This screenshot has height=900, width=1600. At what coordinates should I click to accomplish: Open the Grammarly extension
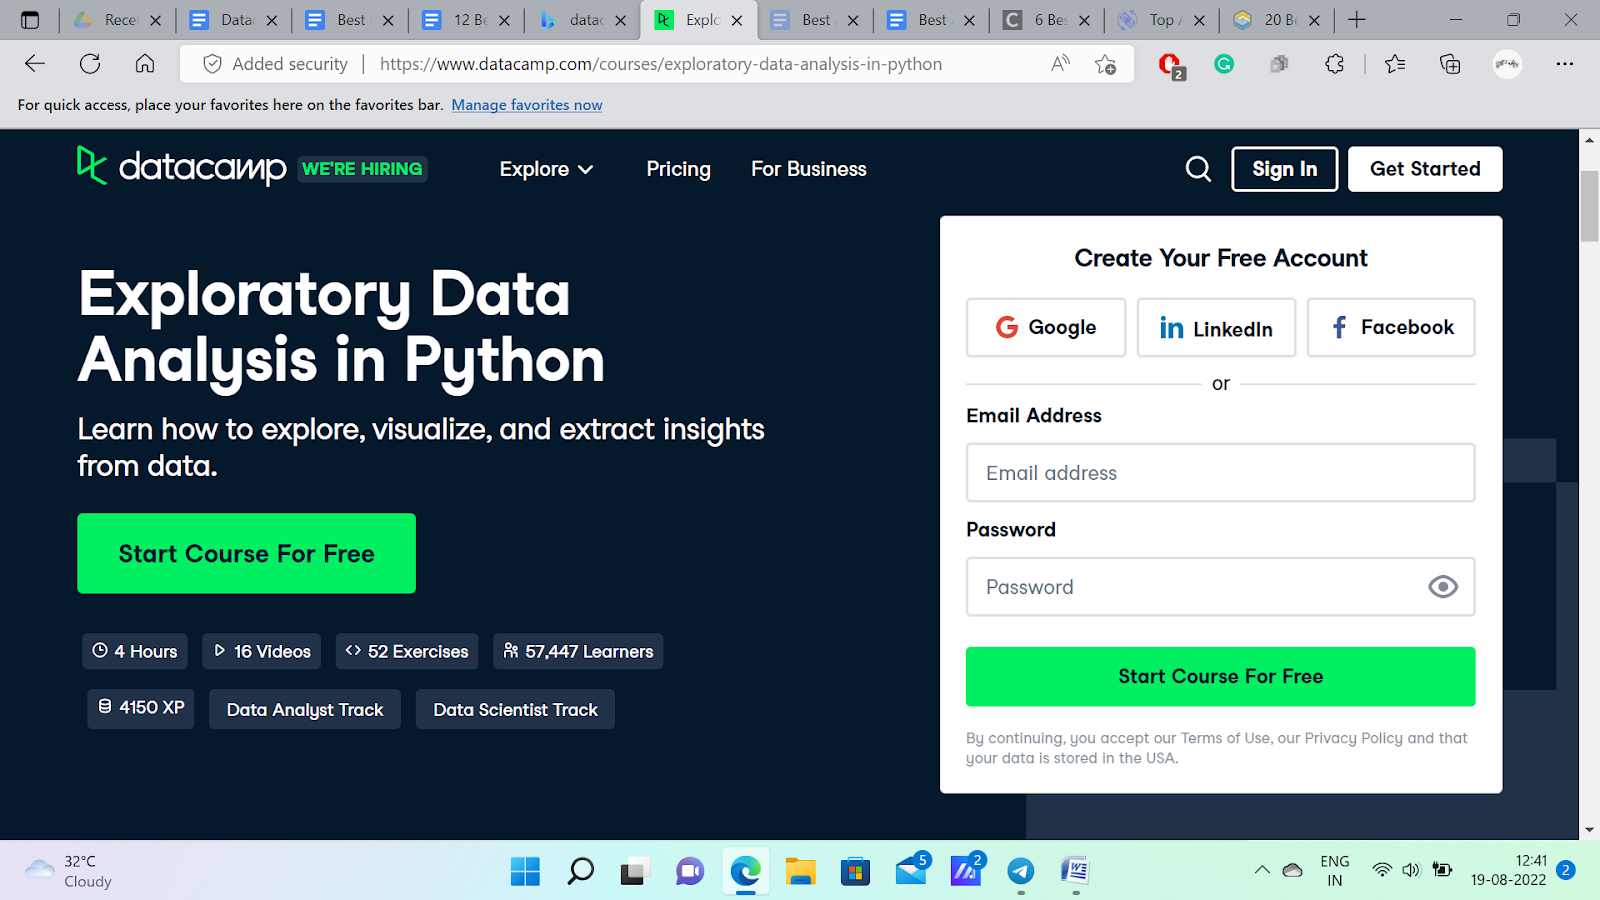pos(1224,64)
